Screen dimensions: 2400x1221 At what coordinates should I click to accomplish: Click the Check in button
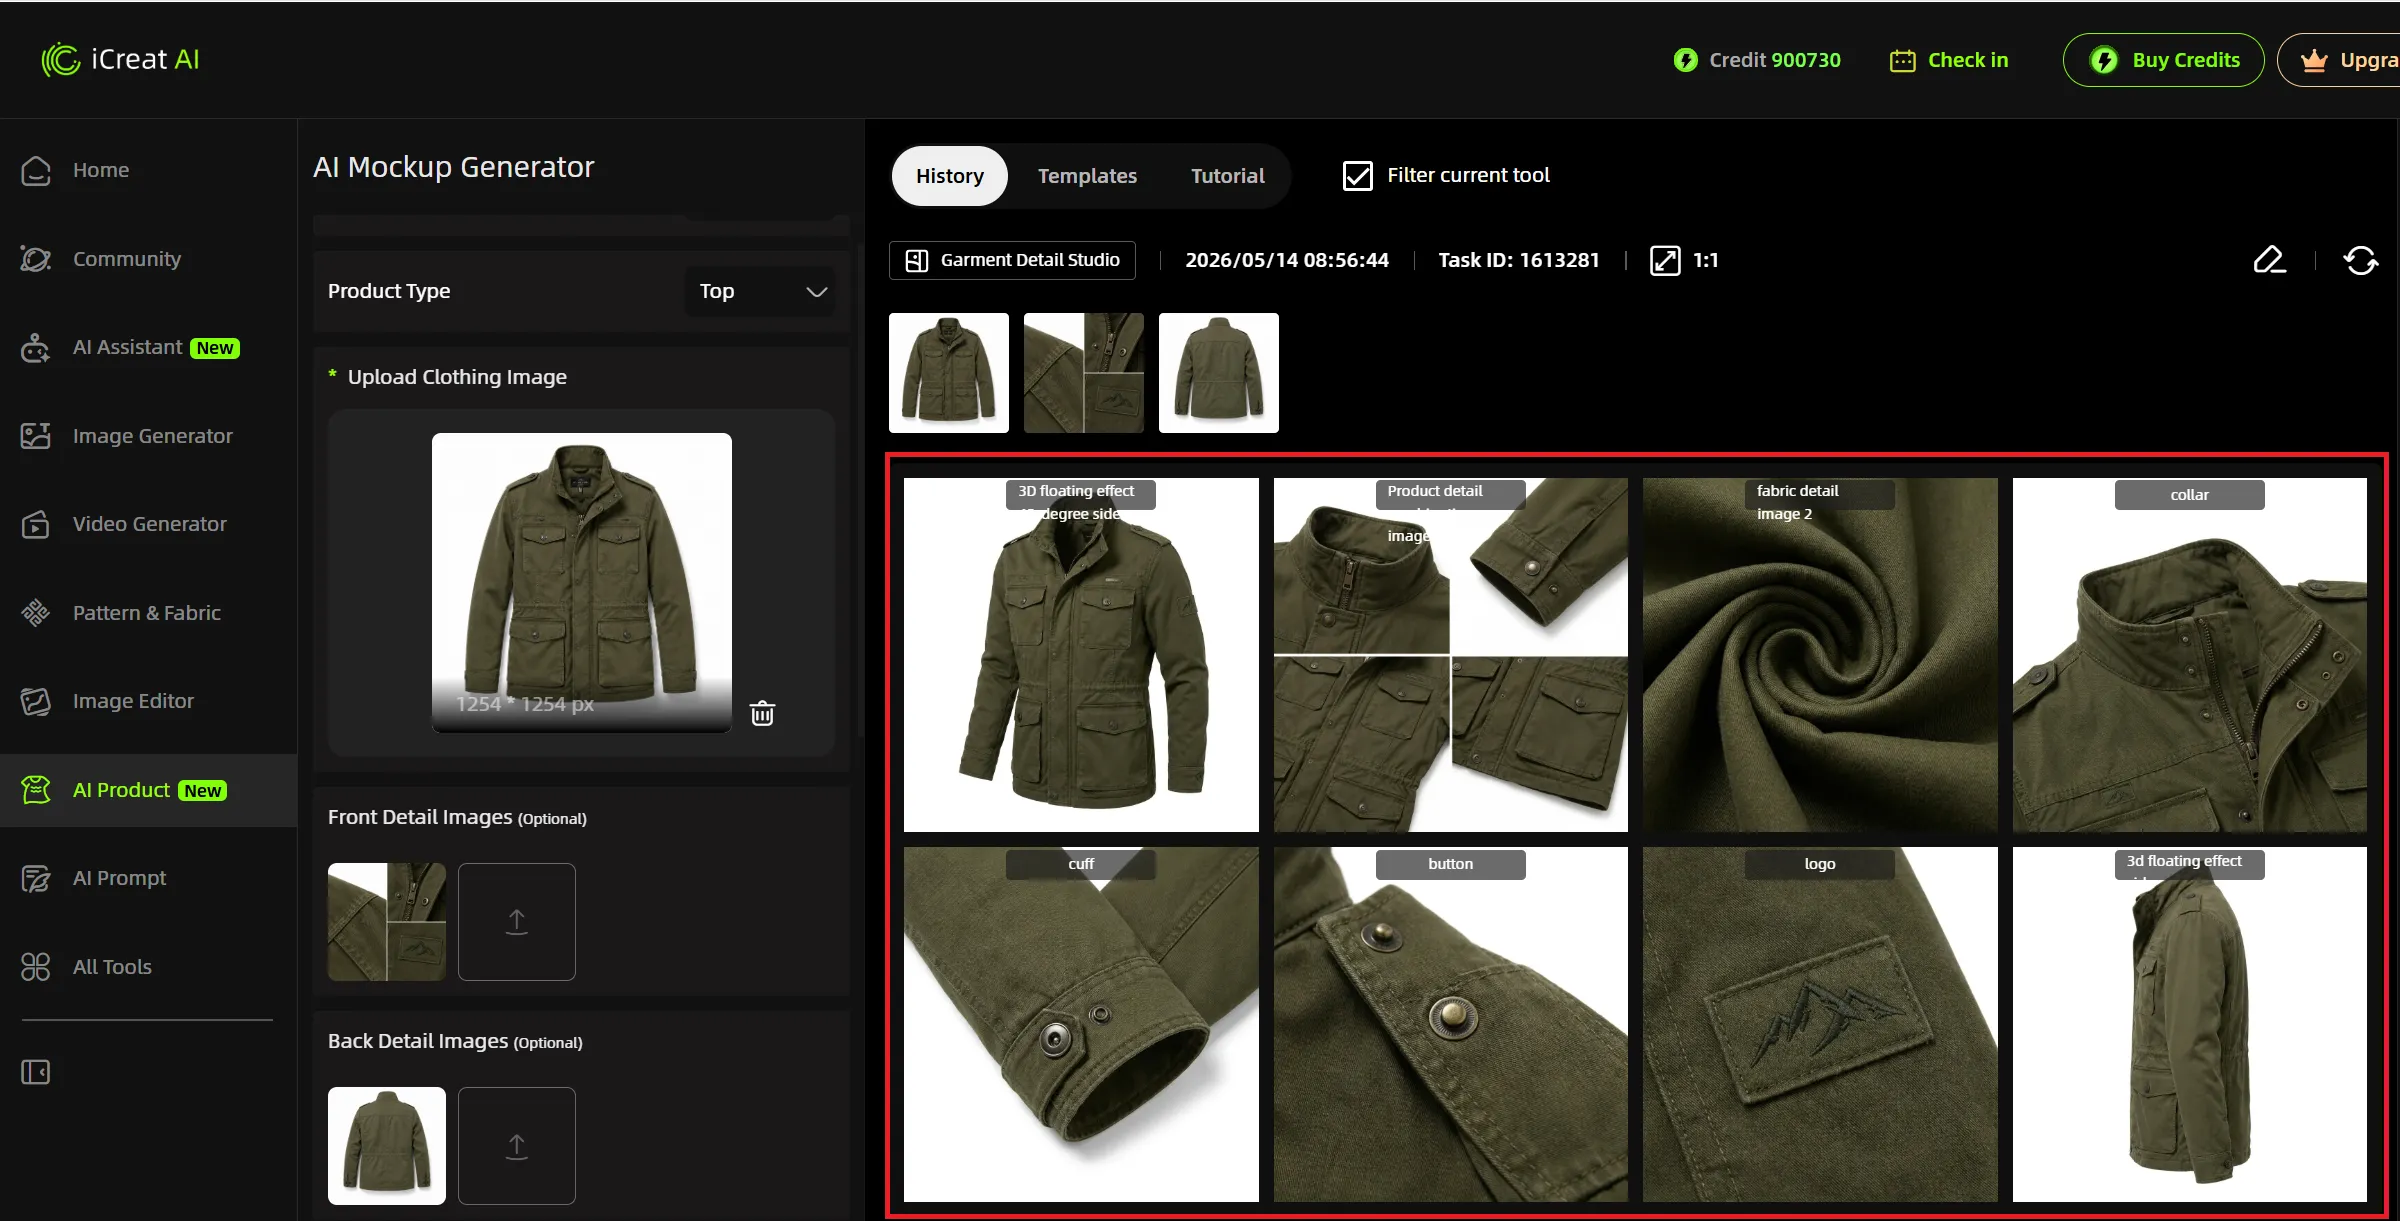coord(1948,60)
